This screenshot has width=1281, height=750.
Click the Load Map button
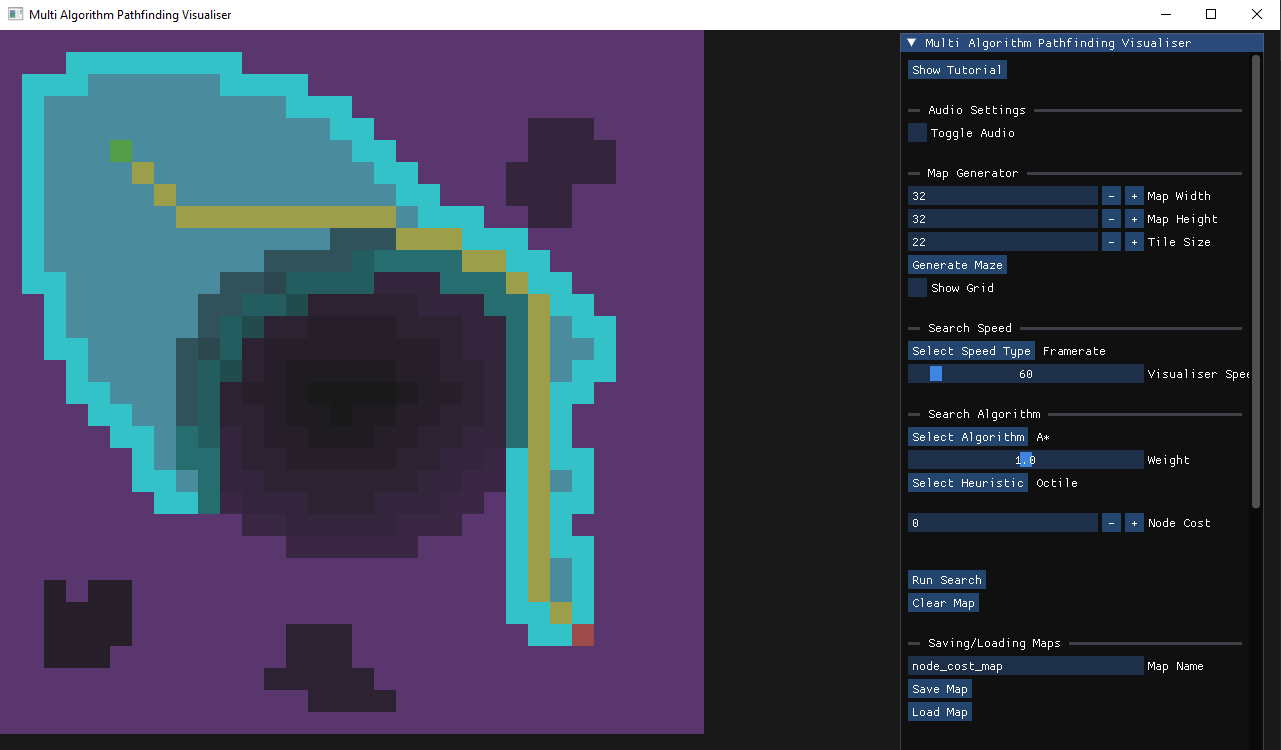tap(940, 712)
